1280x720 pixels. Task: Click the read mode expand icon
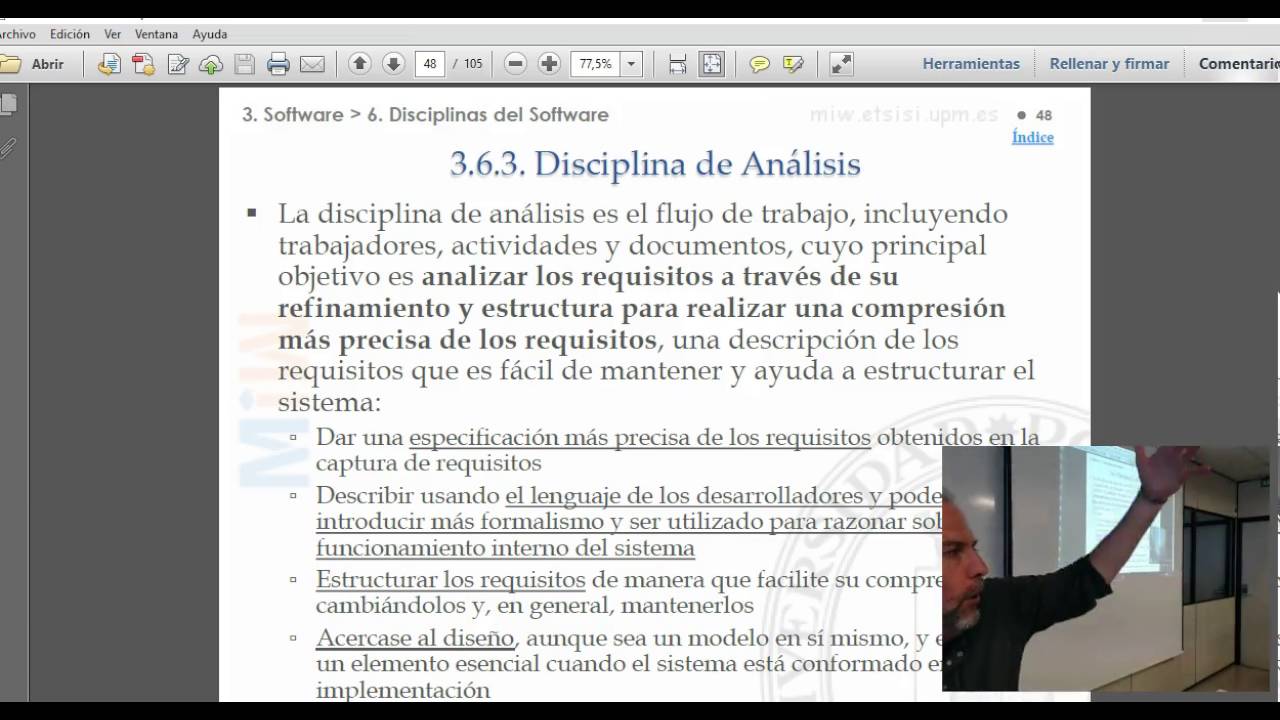(842, 64)
